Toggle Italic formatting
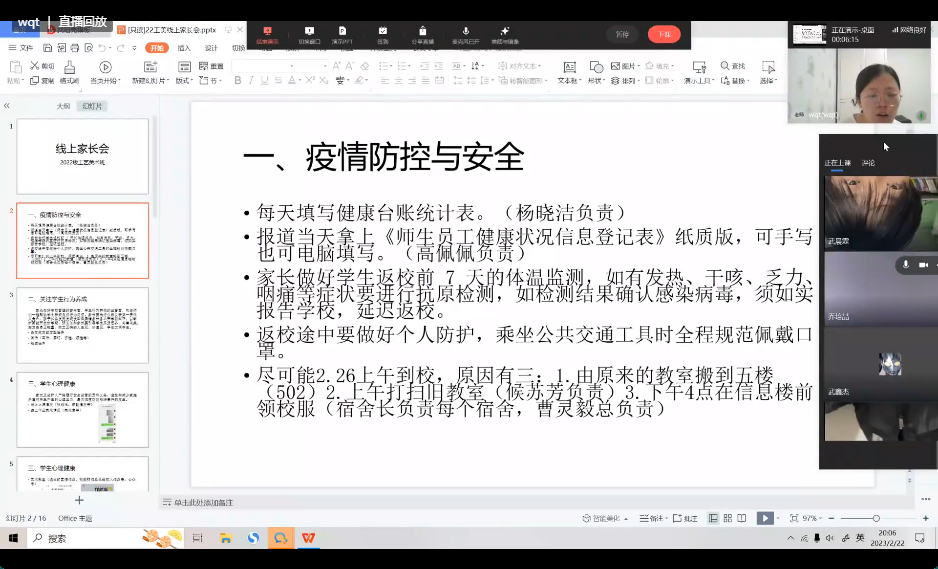This screenshot has width=938, height=569. [251, 80]
